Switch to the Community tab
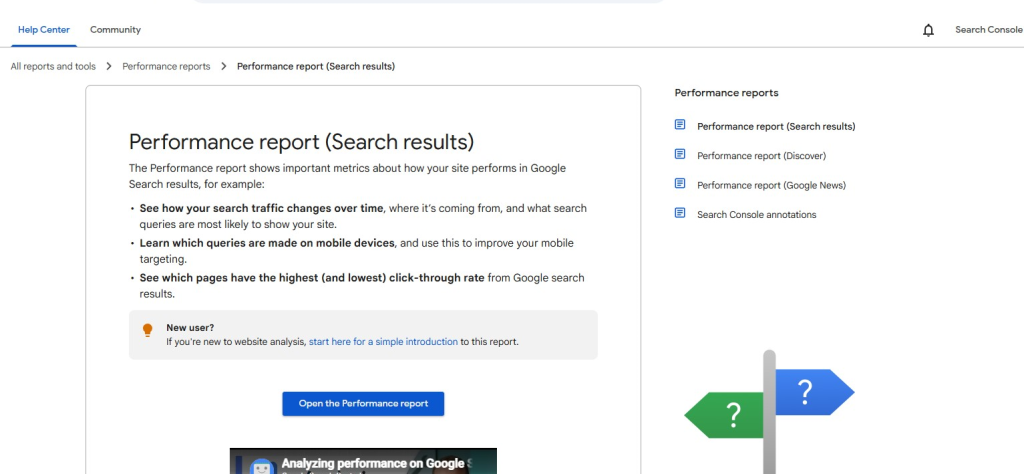Screen dimensions: 1024x474 (116, 30)
